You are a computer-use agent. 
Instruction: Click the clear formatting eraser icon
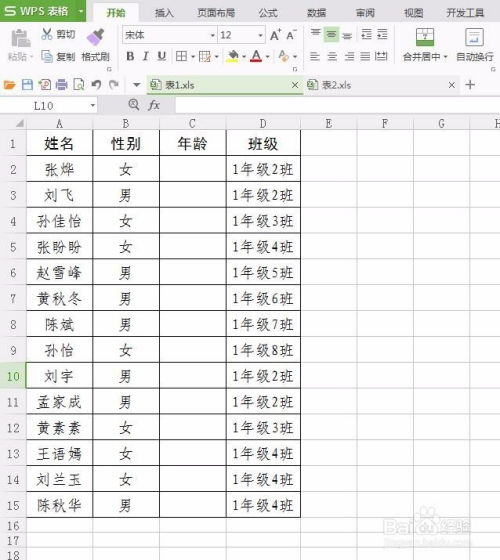click(284, 56)
